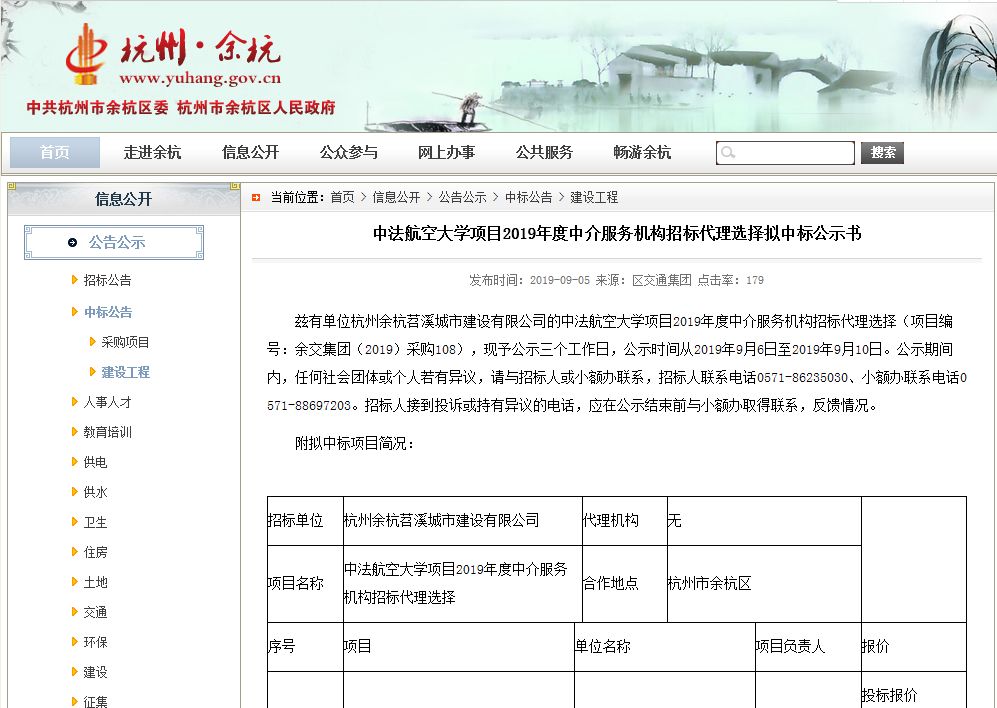Click the 来源: 区交通集团 text

(x=643, y=281)
